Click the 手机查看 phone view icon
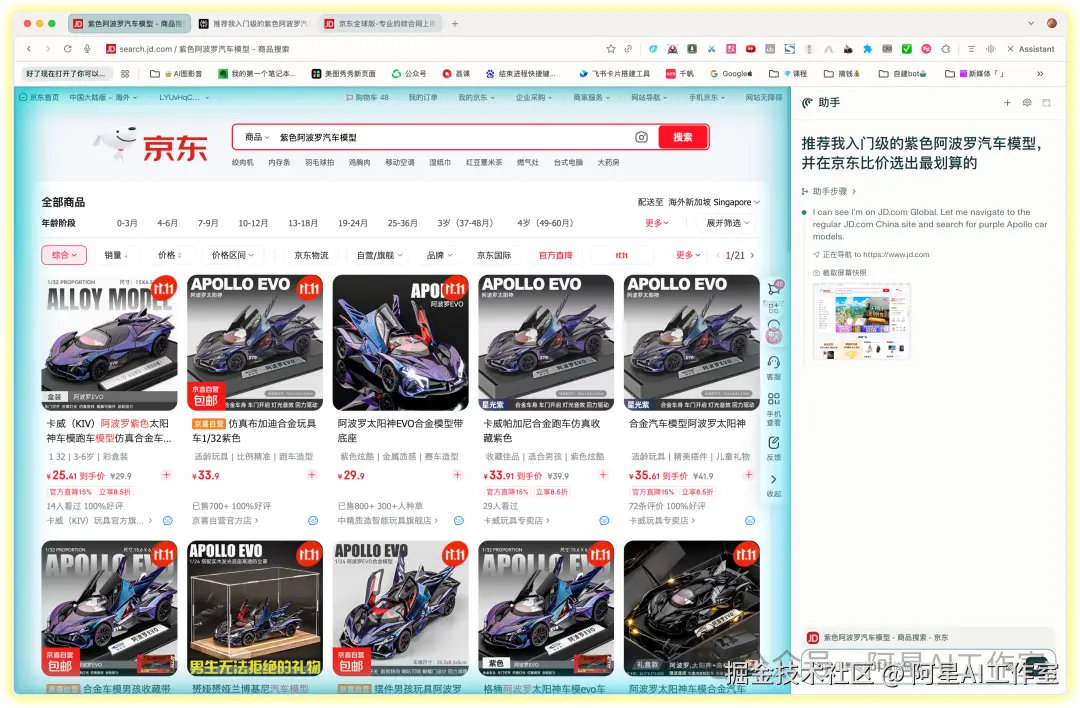 pos(774,405)
